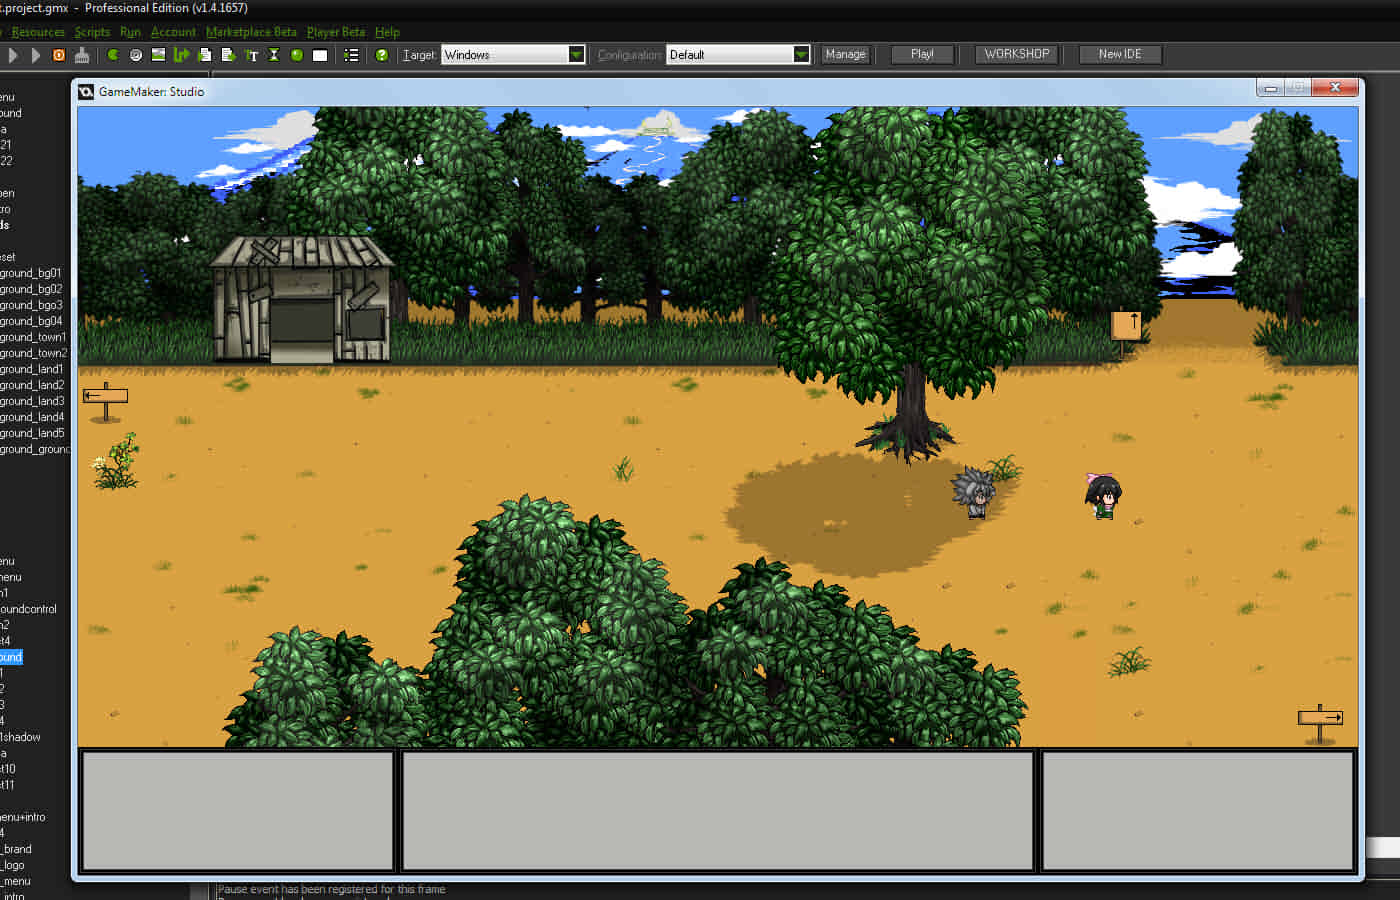1400x900 pixels.
Task: Clean the build cache with the broom icon
Action: pos(82,55)
